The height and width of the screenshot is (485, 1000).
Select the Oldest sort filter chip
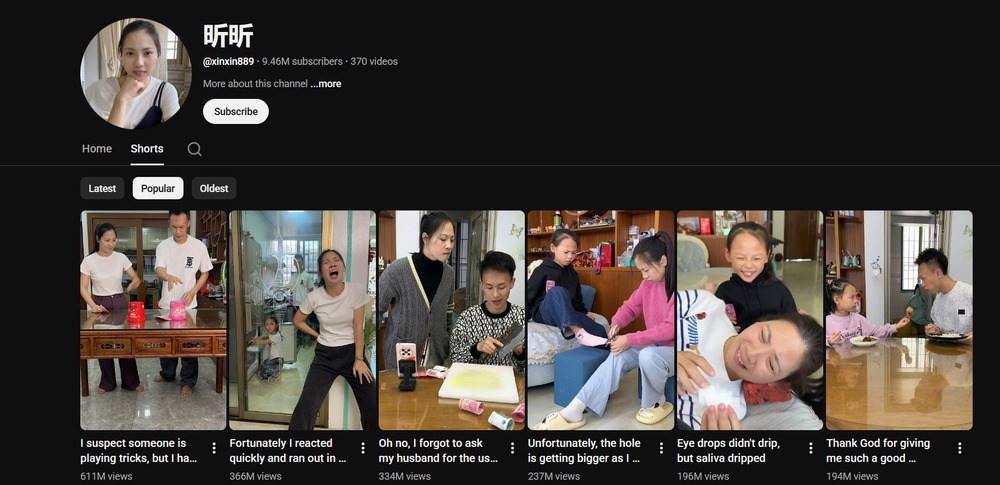(x=214, y=188)
